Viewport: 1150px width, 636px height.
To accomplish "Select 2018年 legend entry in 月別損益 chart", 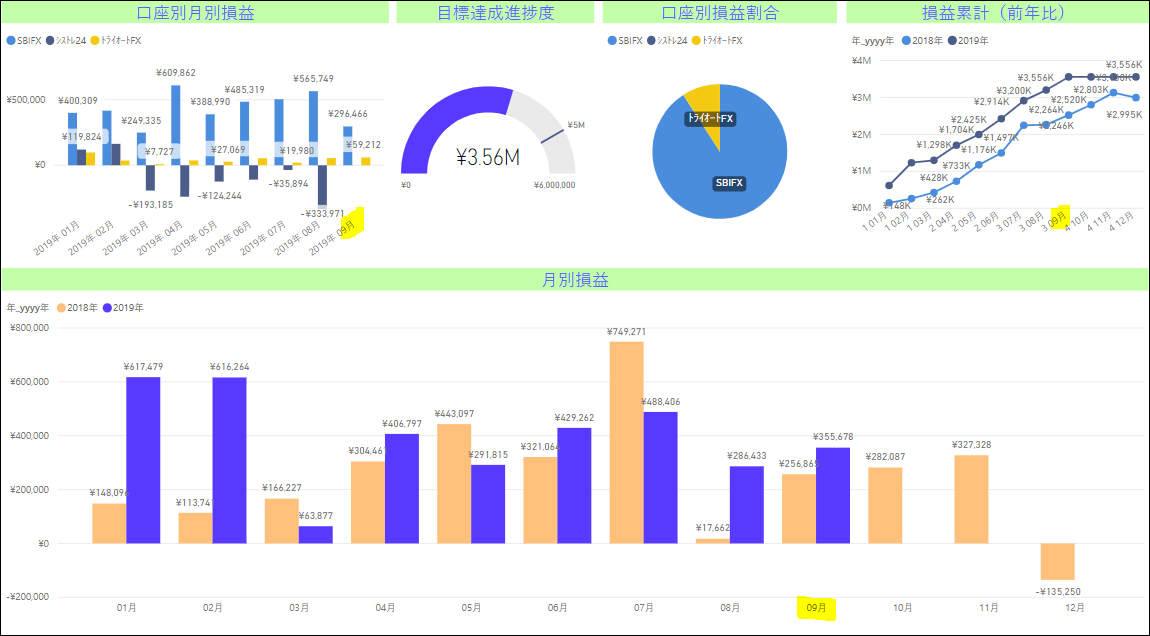I will coord(77,307).
